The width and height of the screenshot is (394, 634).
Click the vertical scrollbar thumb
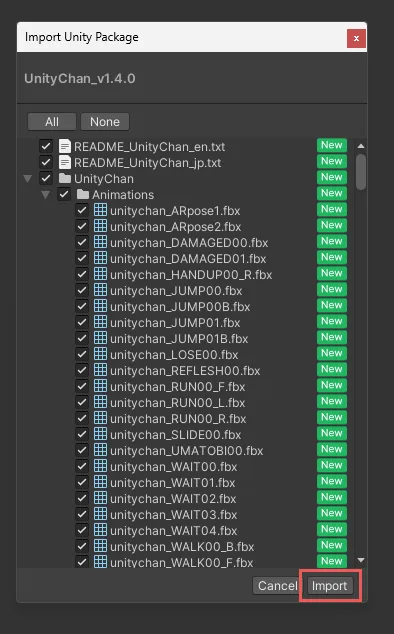(361, 172)
